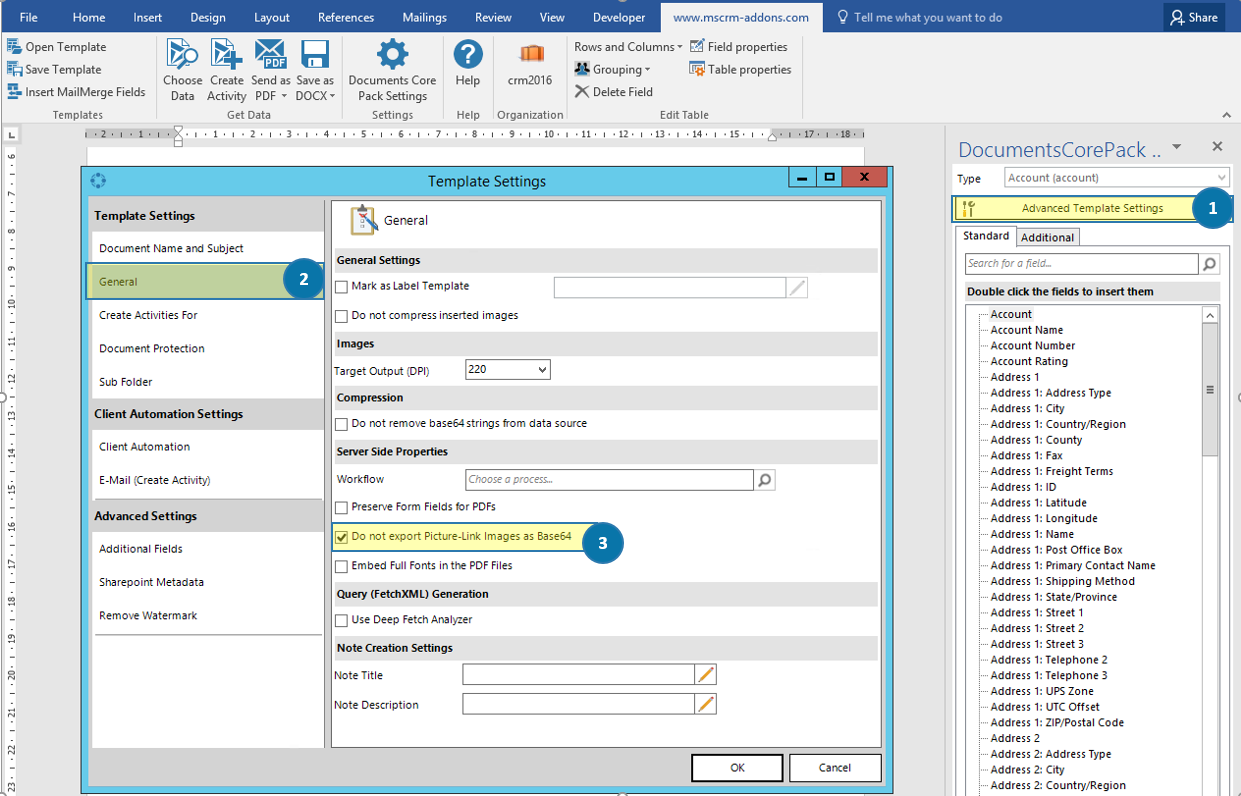Screen dimensions: 1241x796
Task: Click the Share icon button
Action: [1194, 17]
